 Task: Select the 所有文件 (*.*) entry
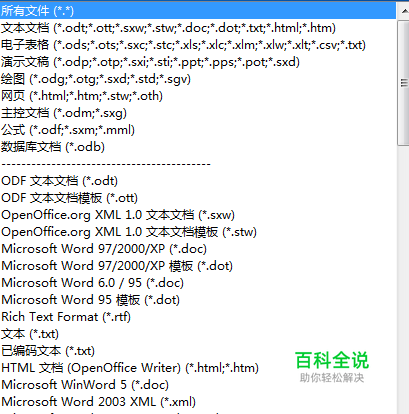(x=198, y=11)
